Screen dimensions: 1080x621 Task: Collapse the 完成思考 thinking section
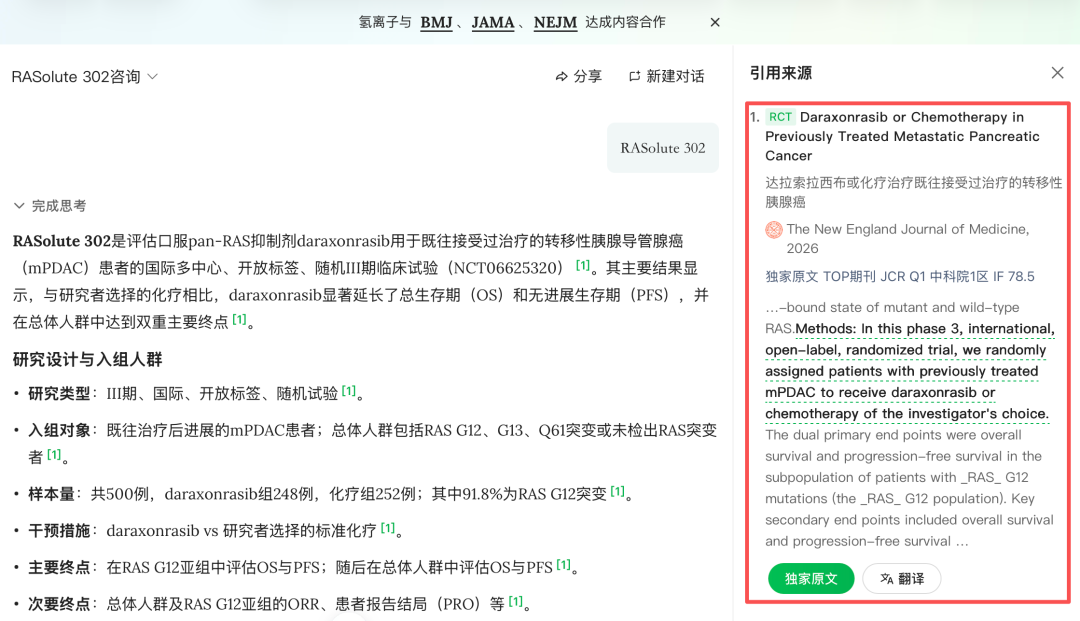coord(50,206)
